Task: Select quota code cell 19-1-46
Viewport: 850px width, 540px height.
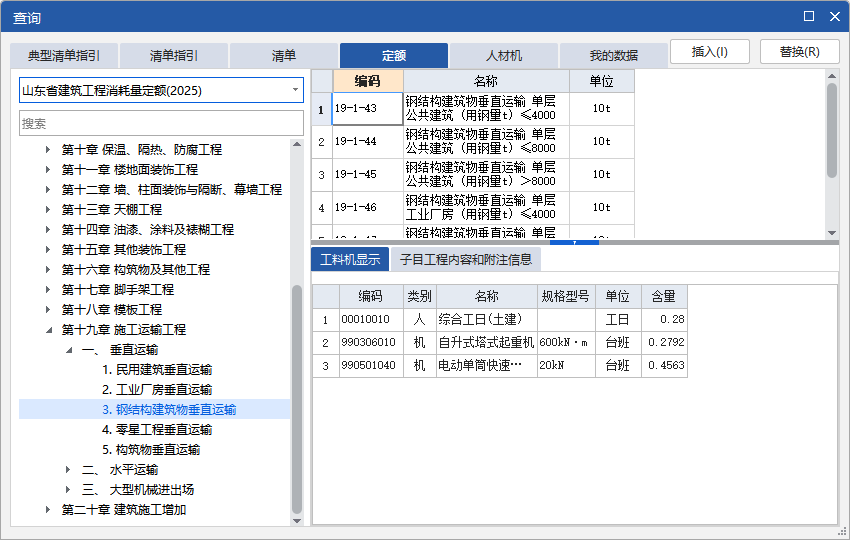Action: tap(368, 208)
